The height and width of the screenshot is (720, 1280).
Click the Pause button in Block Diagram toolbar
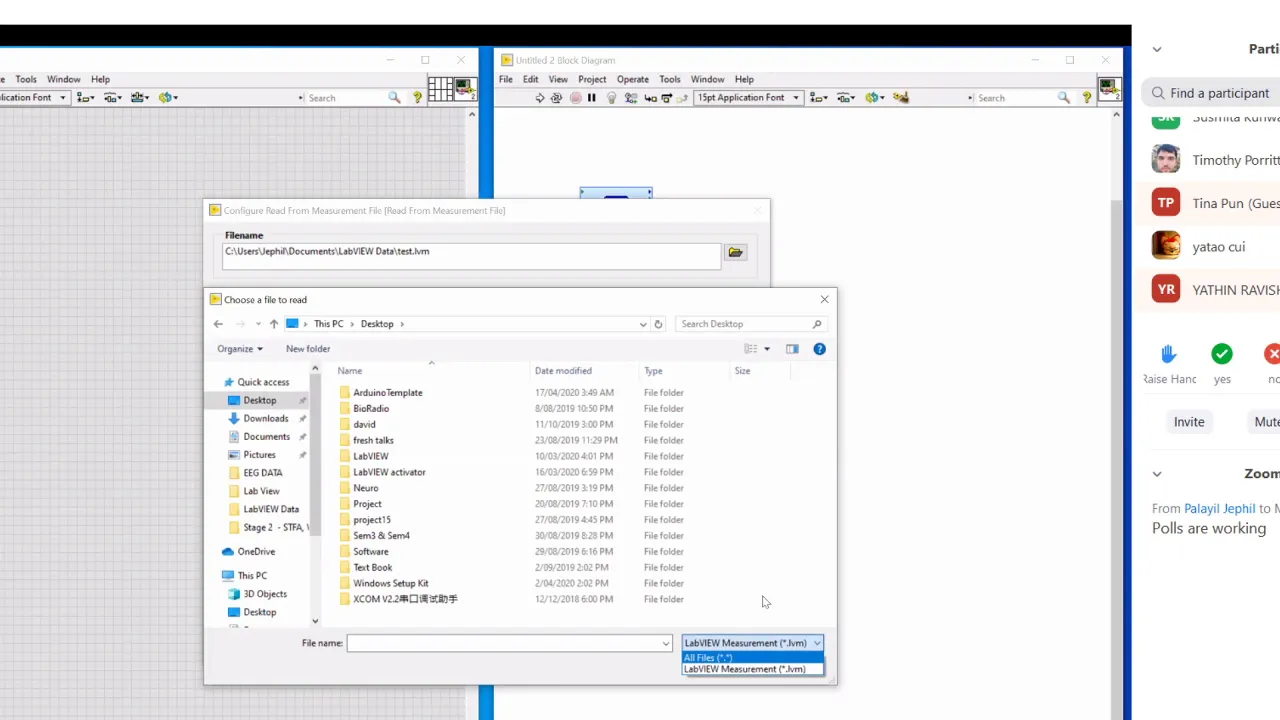[592, 98]
